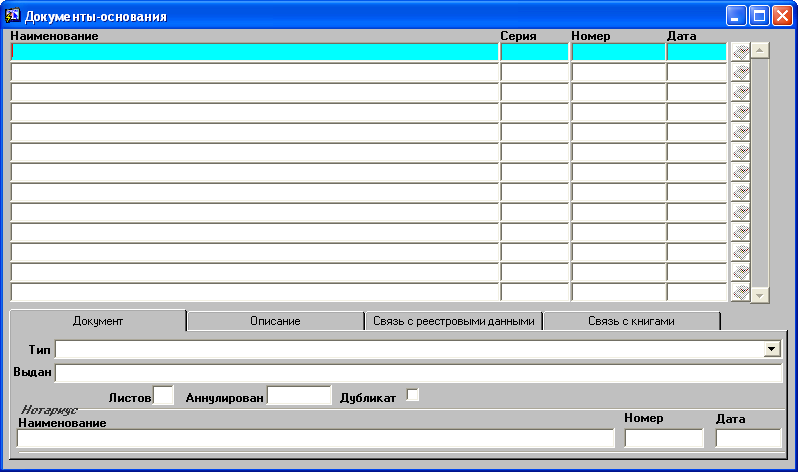Click the highlighted Наименование cell in the first row
Screen dimensions: 798x472
pyautogui.click(x=254, y=52)
